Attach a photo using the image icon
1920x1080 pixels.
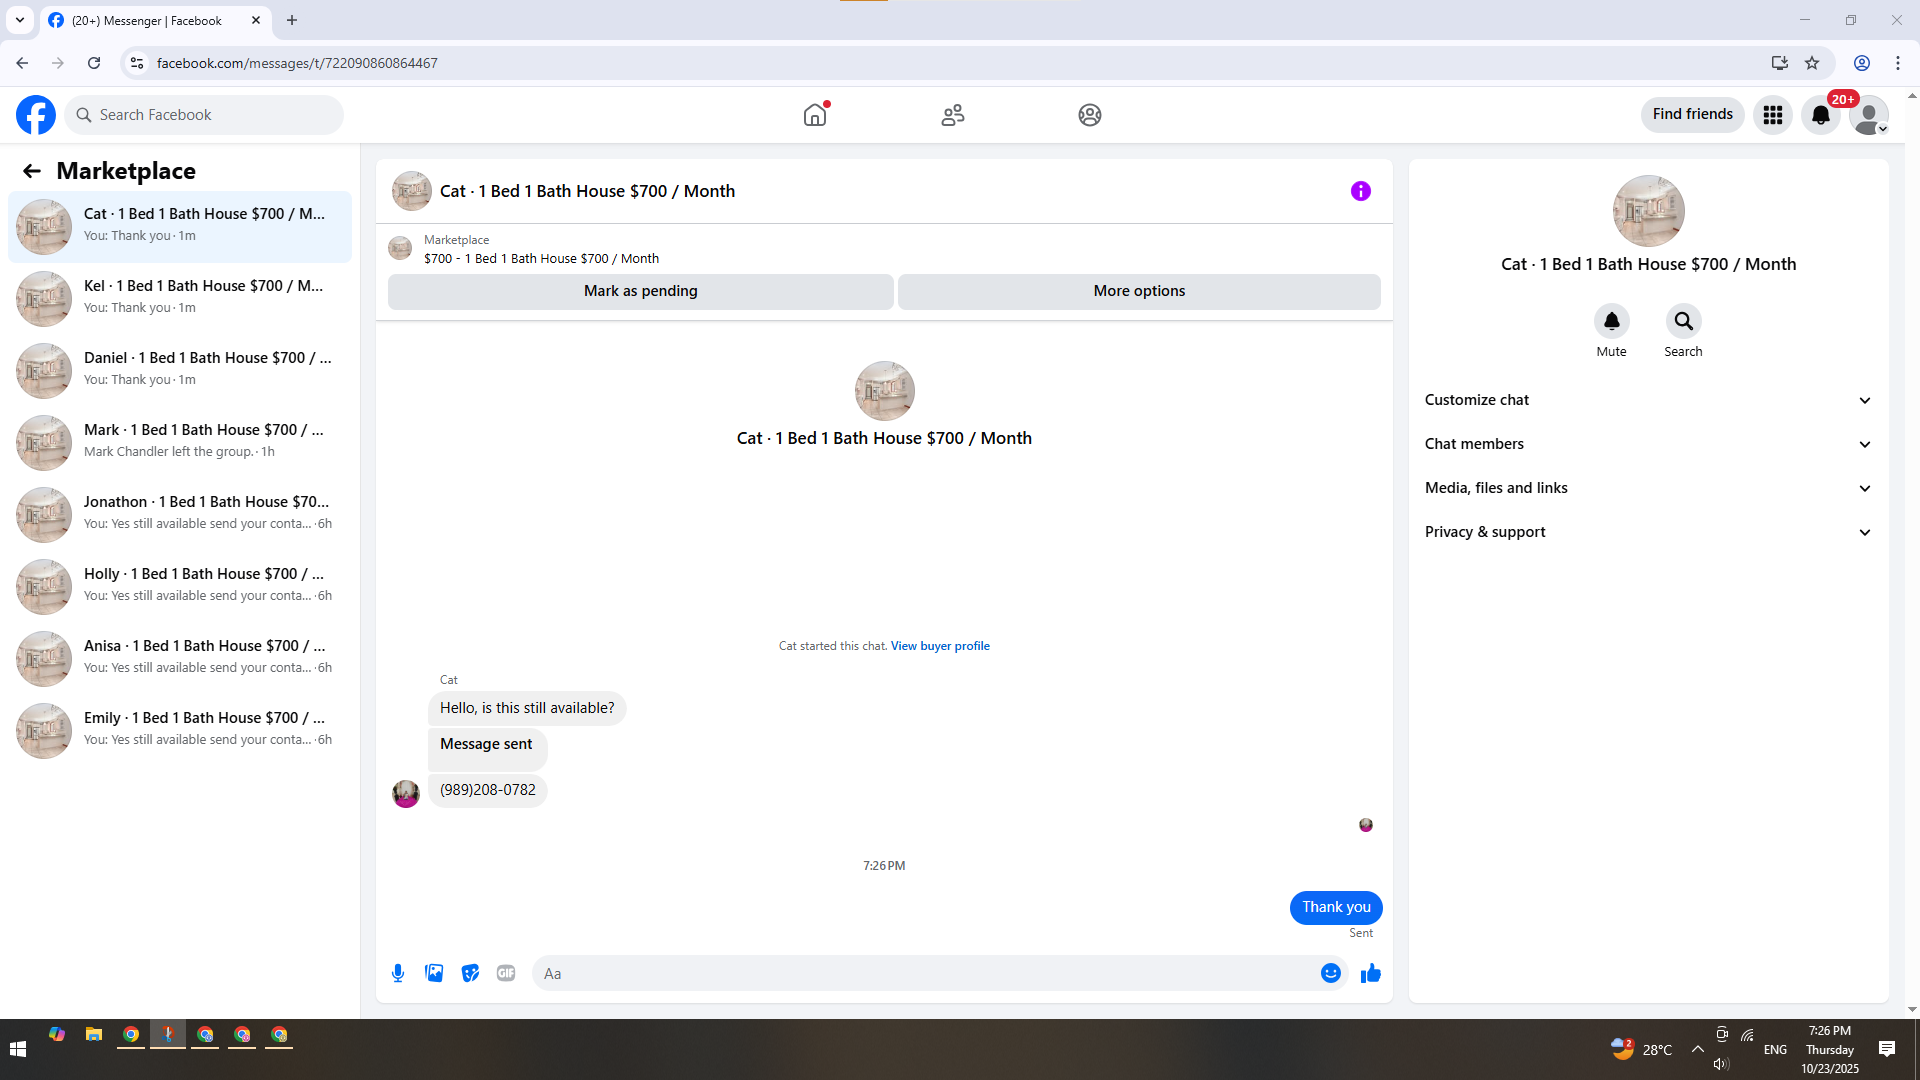(x=434, y=973)
